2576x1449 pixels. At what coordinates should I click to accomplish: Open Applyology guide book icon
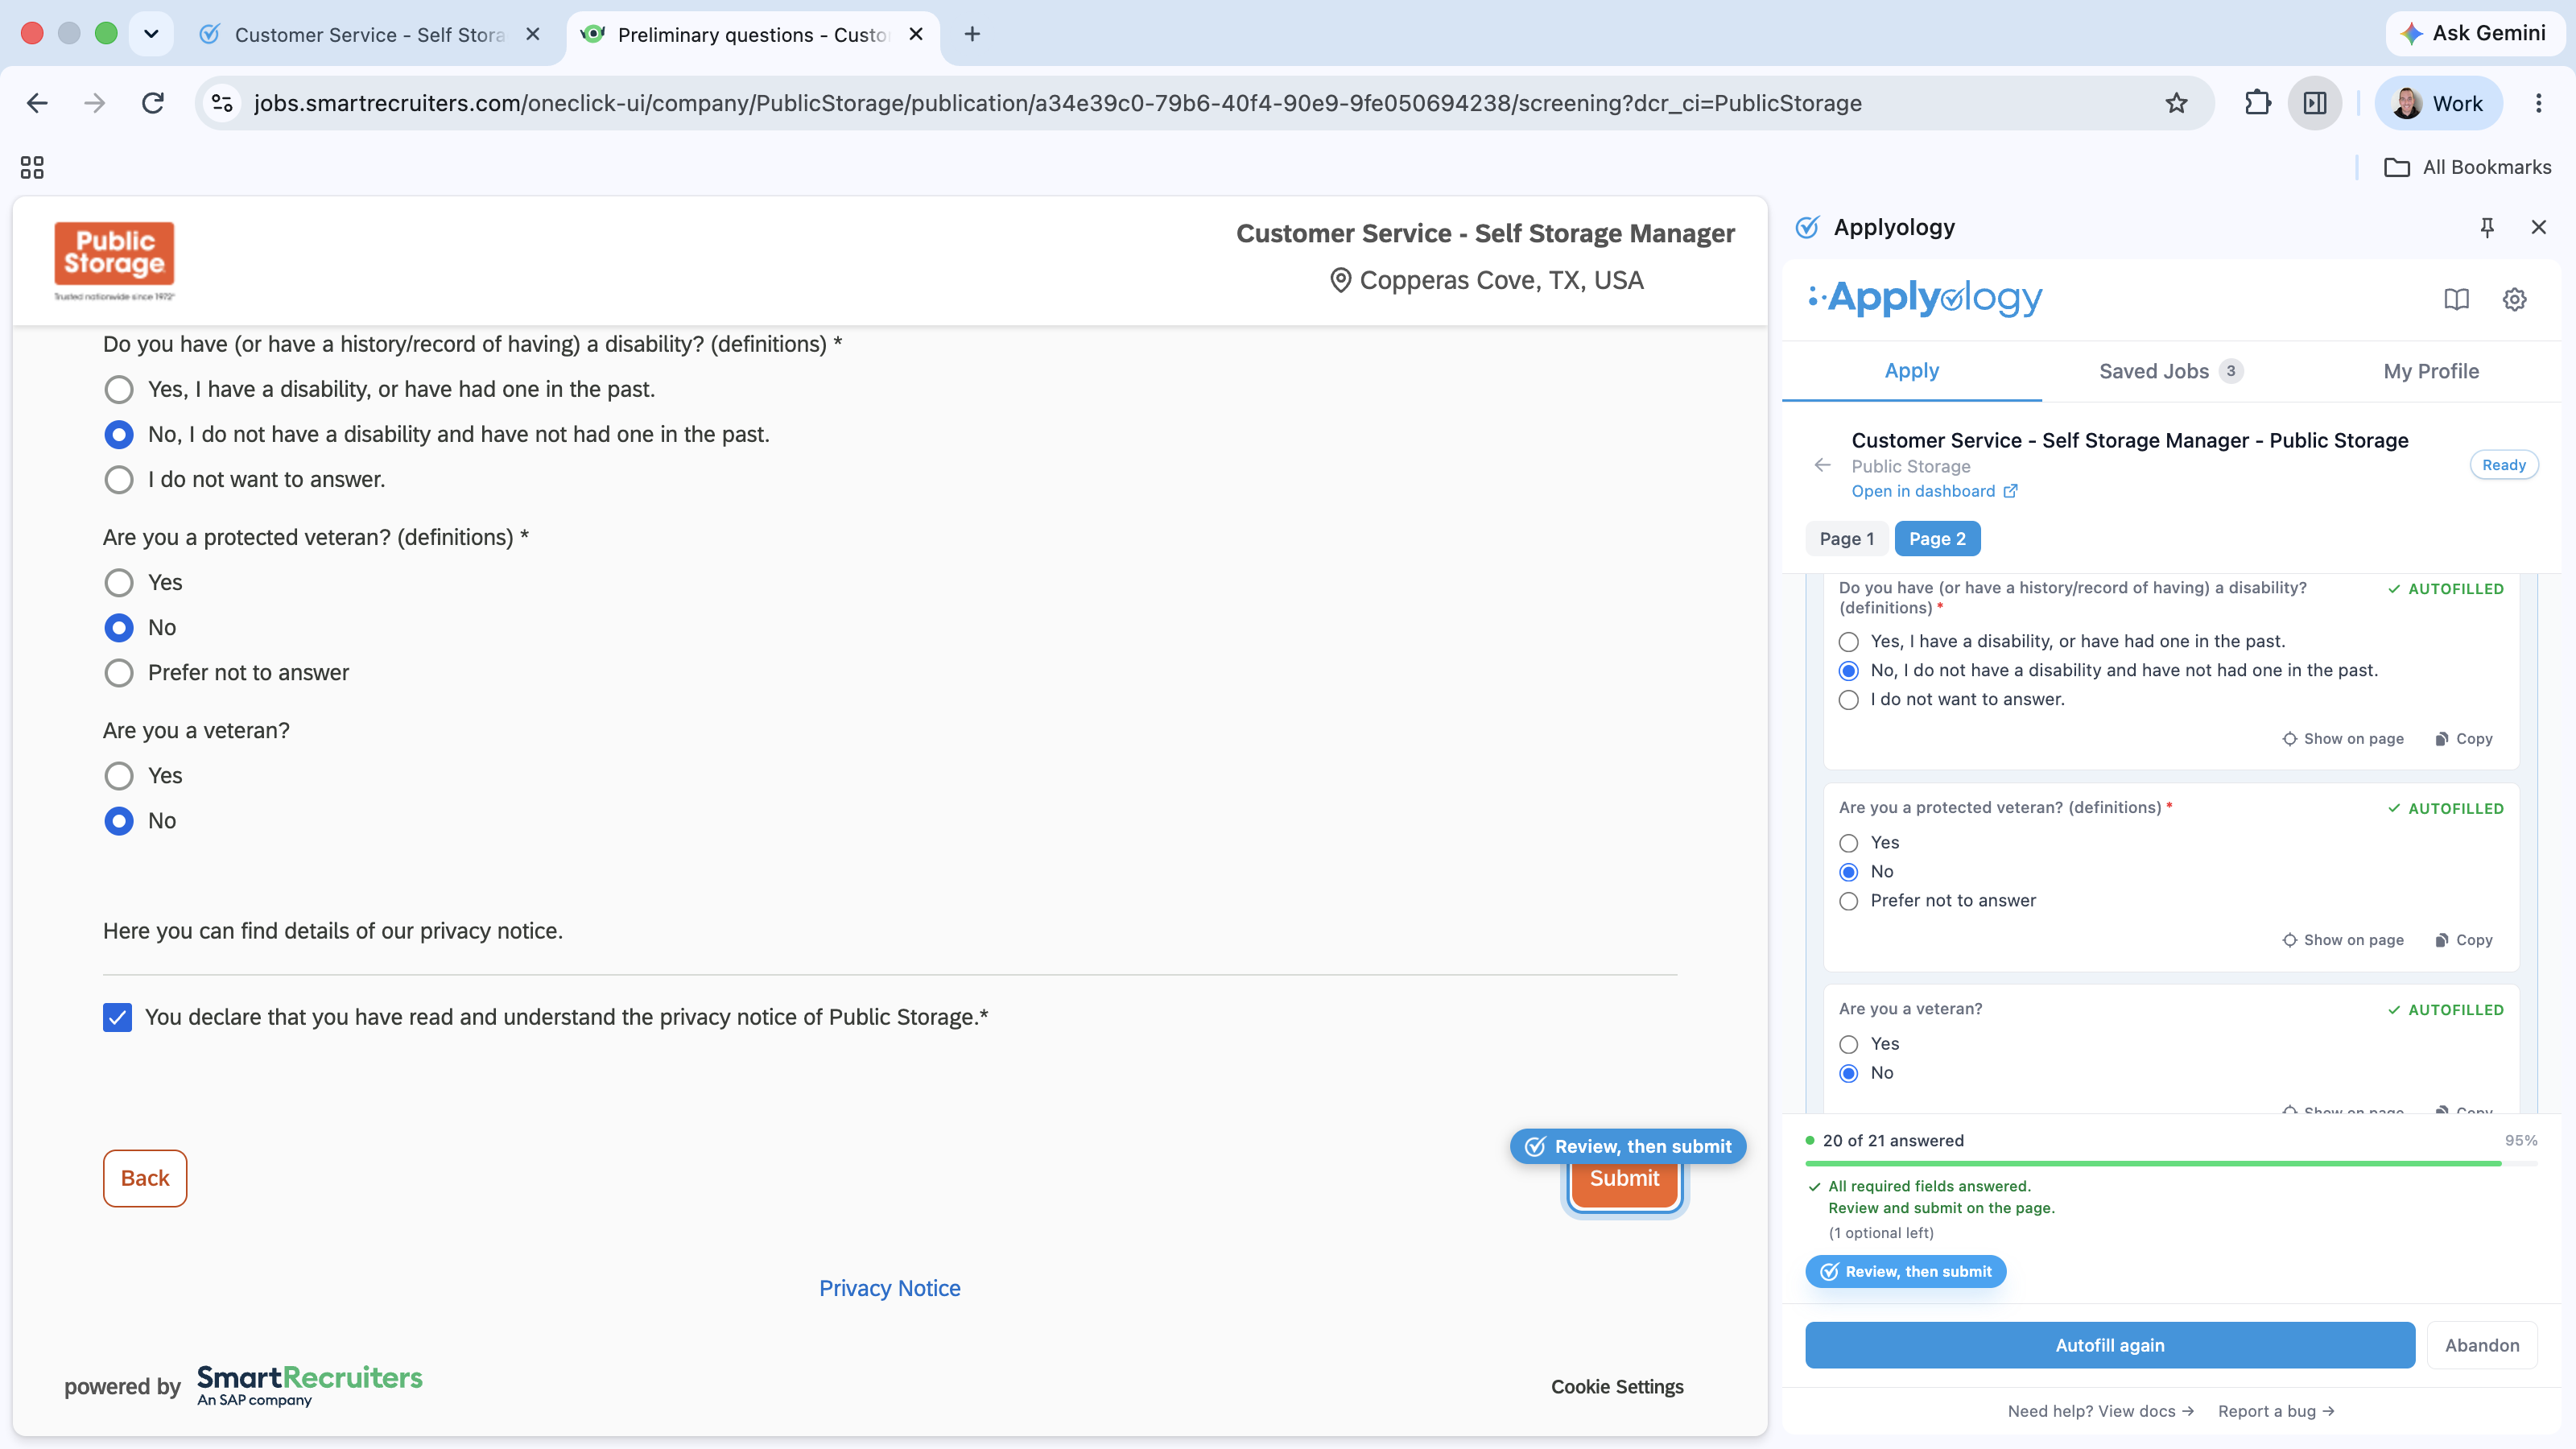coord(2456,299)
